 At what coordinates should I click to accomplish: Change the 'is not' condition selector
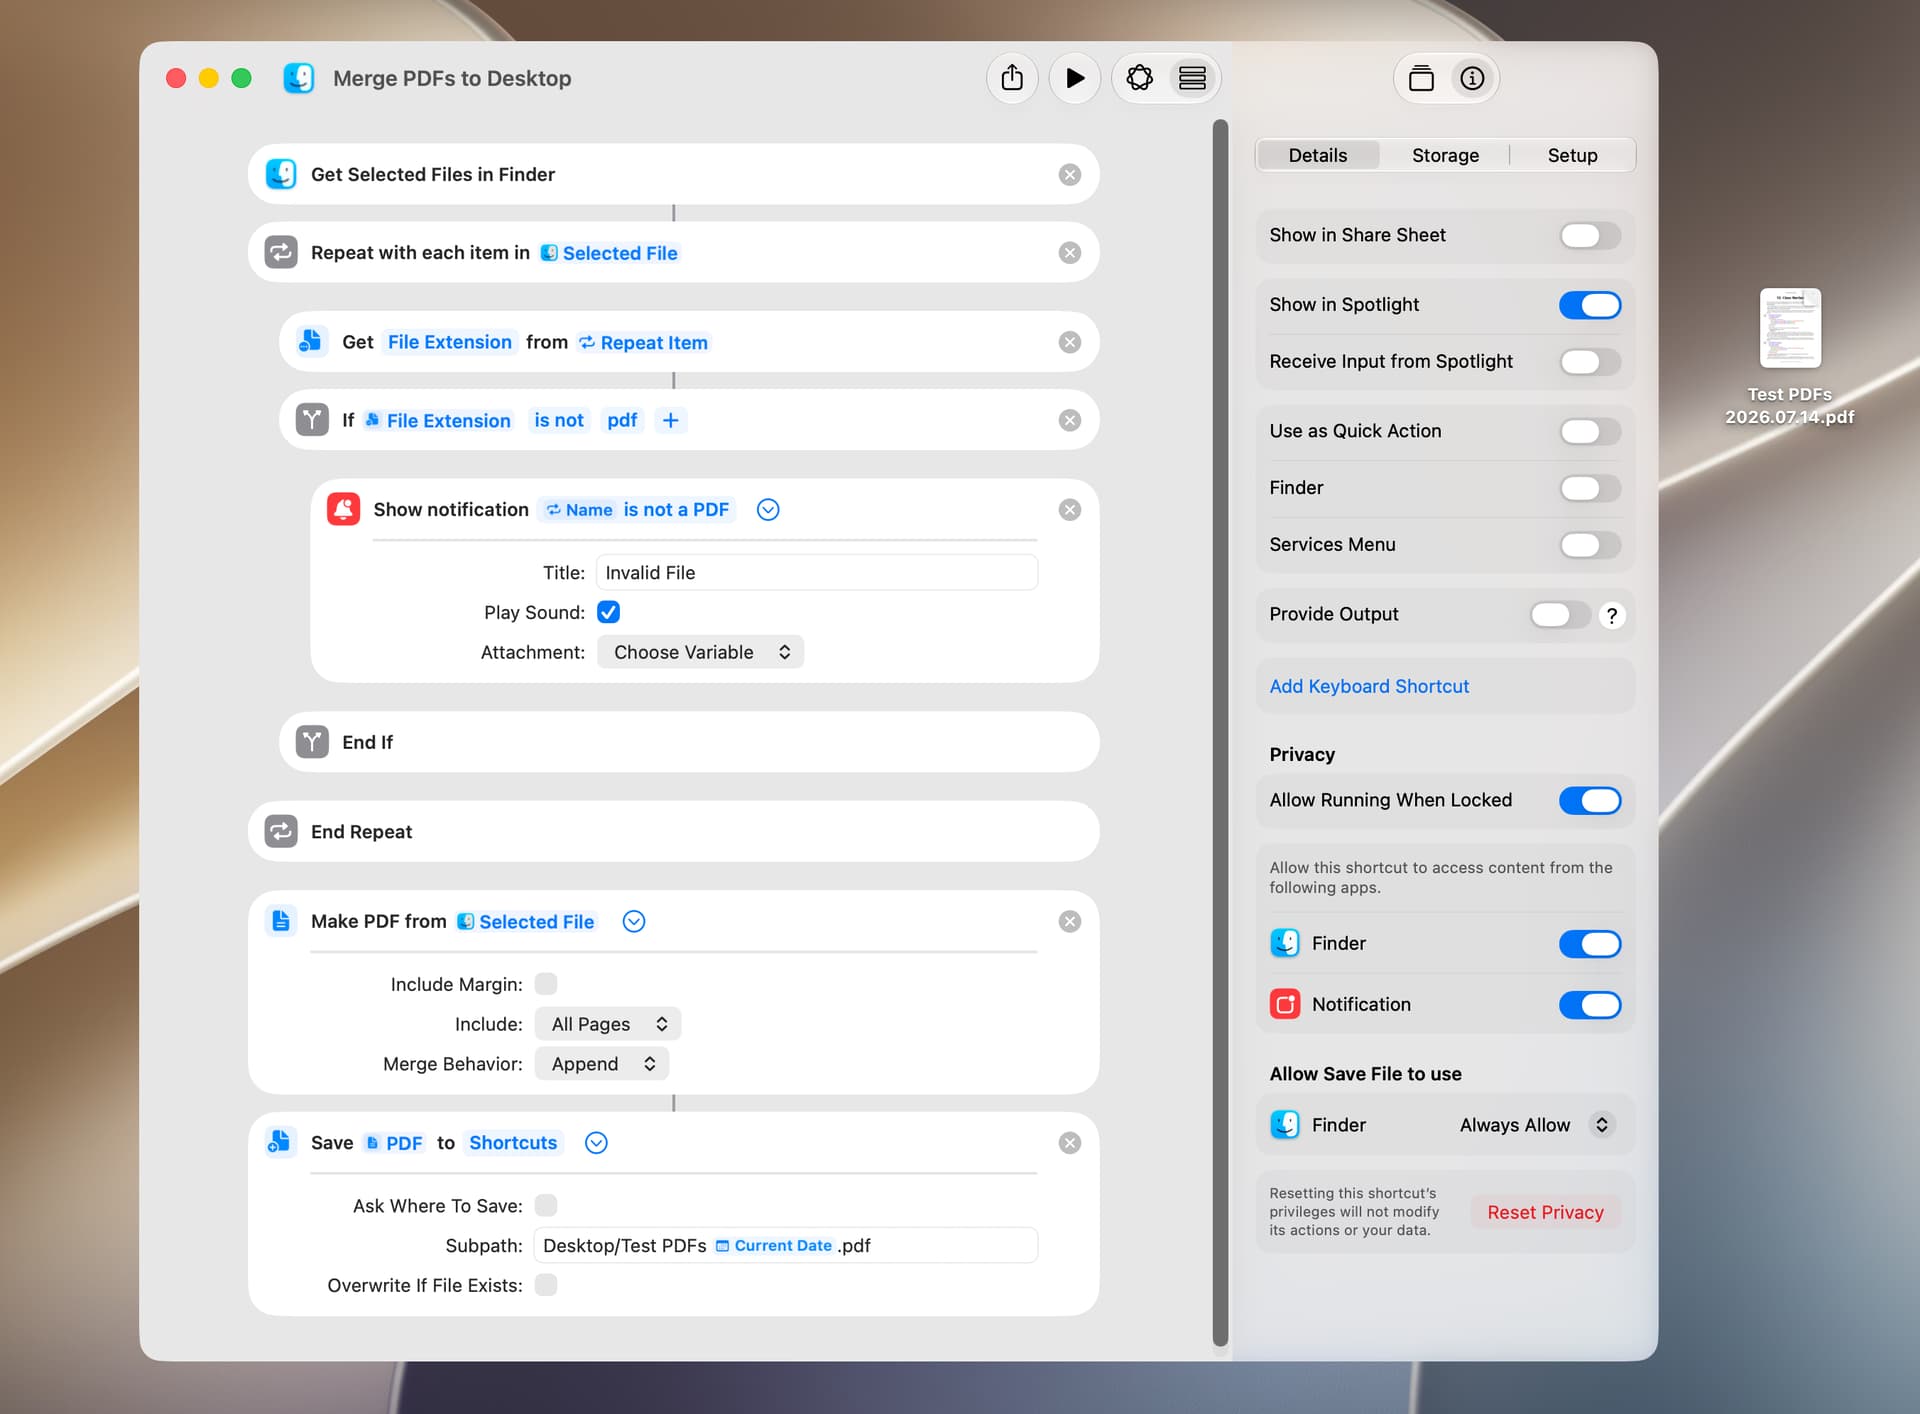coord(559,421)
